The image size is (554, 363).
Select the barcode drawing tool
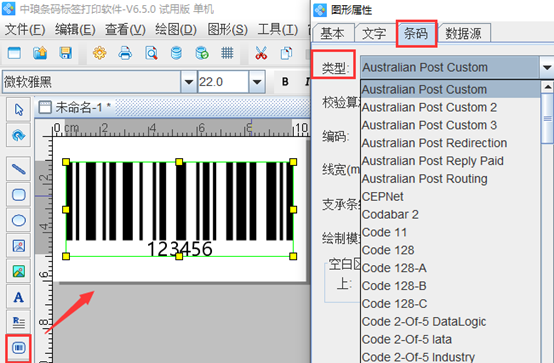(x=18, y=348)
